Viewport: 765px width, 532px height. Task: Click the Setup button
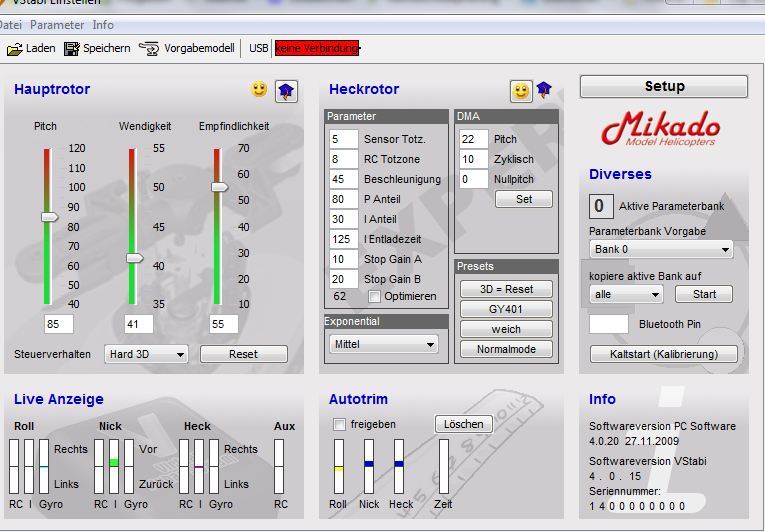664,86
